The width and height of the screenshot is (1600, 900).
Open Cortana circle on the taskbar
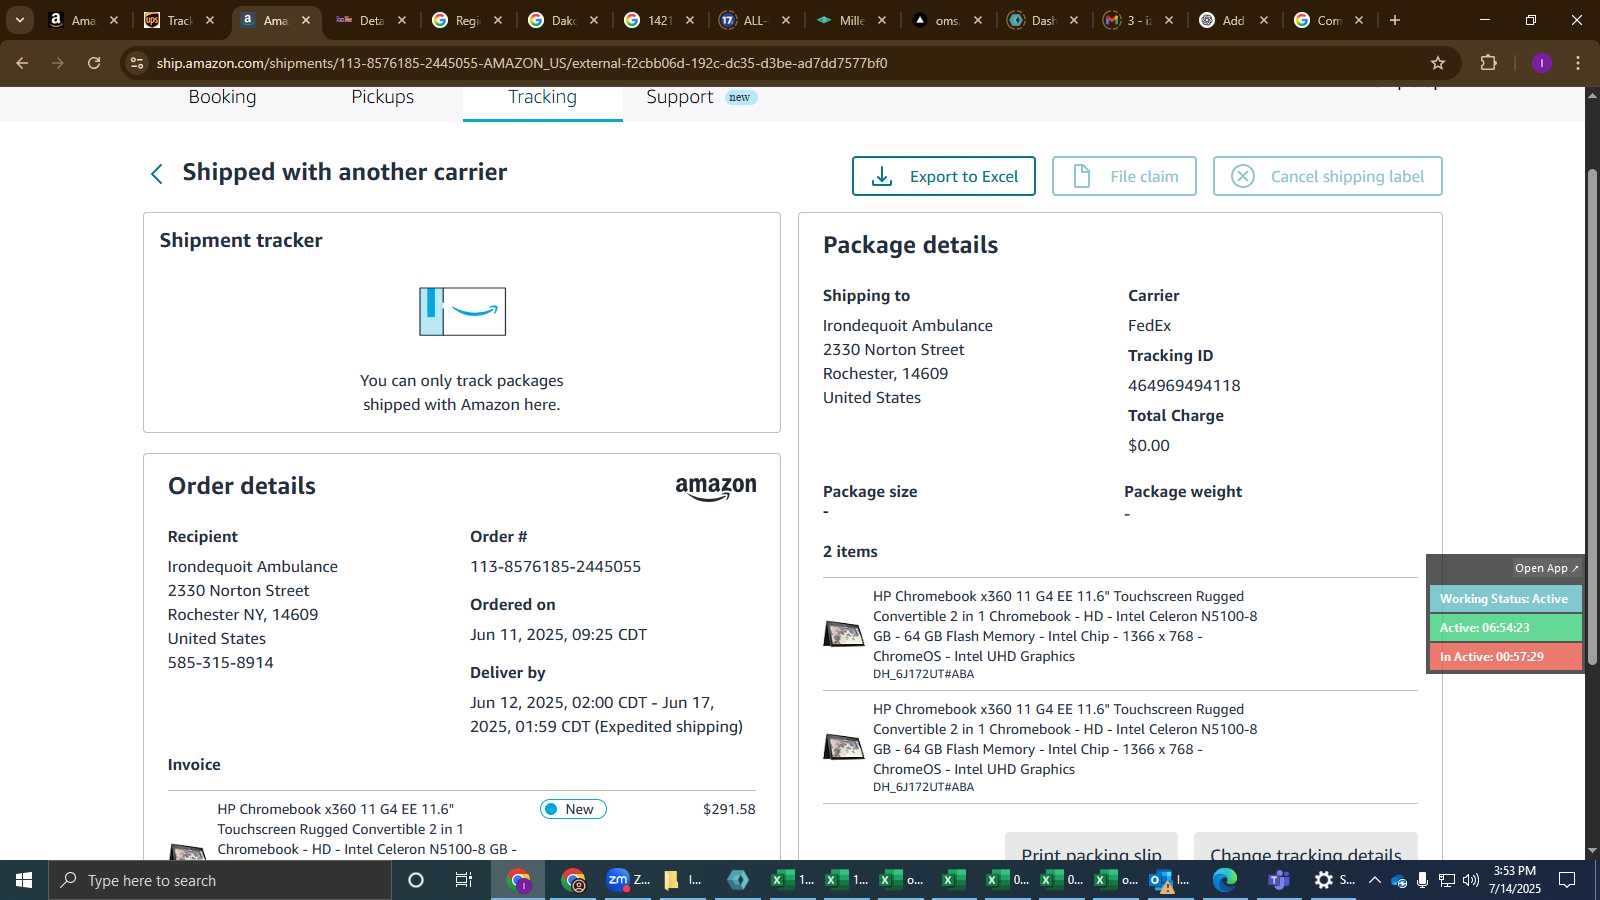tap(416, 880)
